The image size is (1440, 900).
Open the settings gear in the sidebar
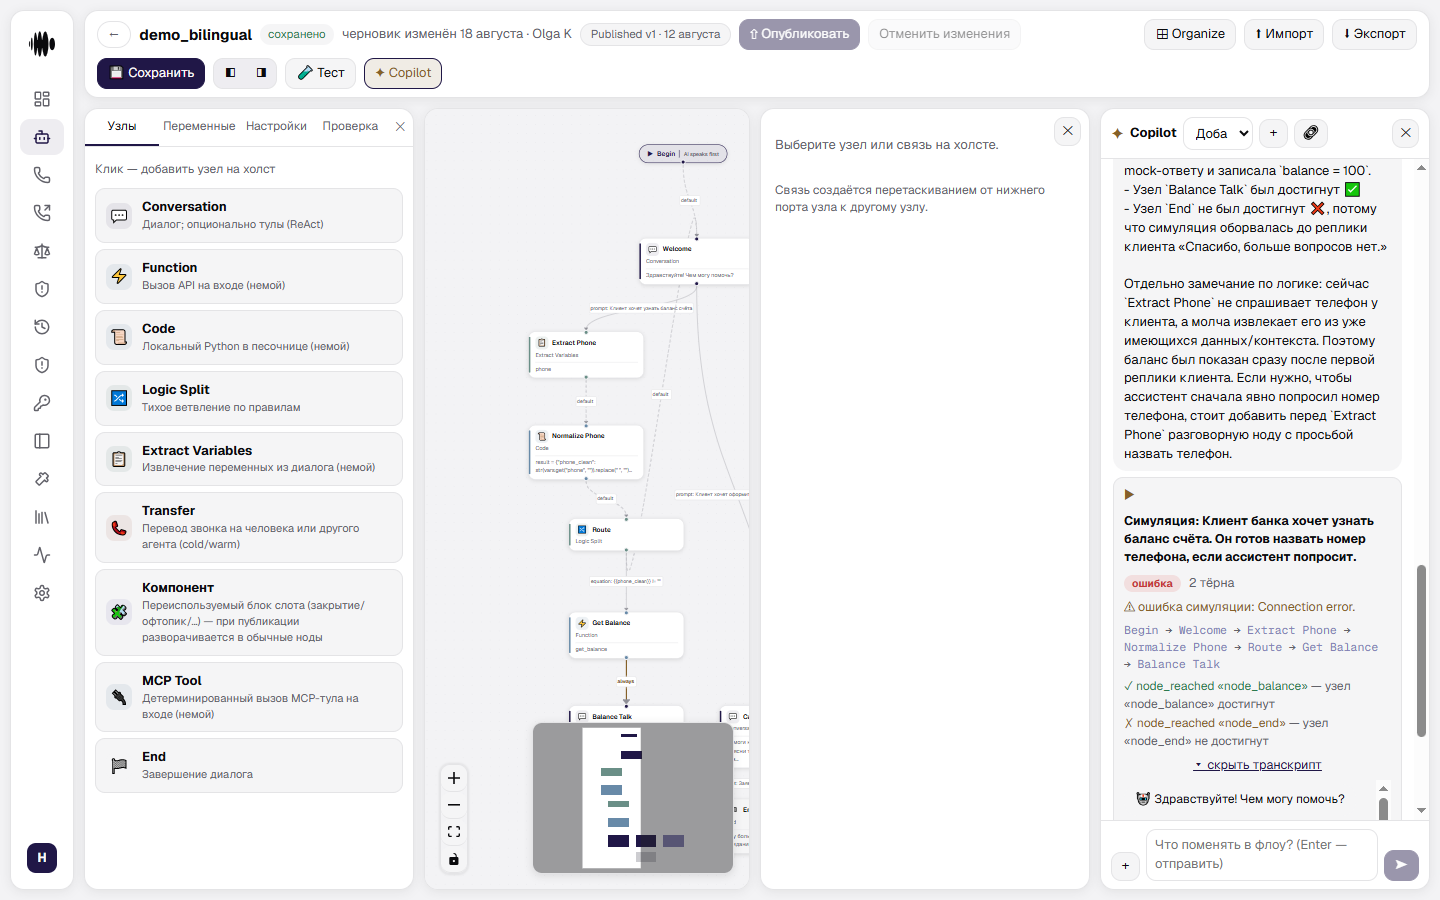click(42, 593)
